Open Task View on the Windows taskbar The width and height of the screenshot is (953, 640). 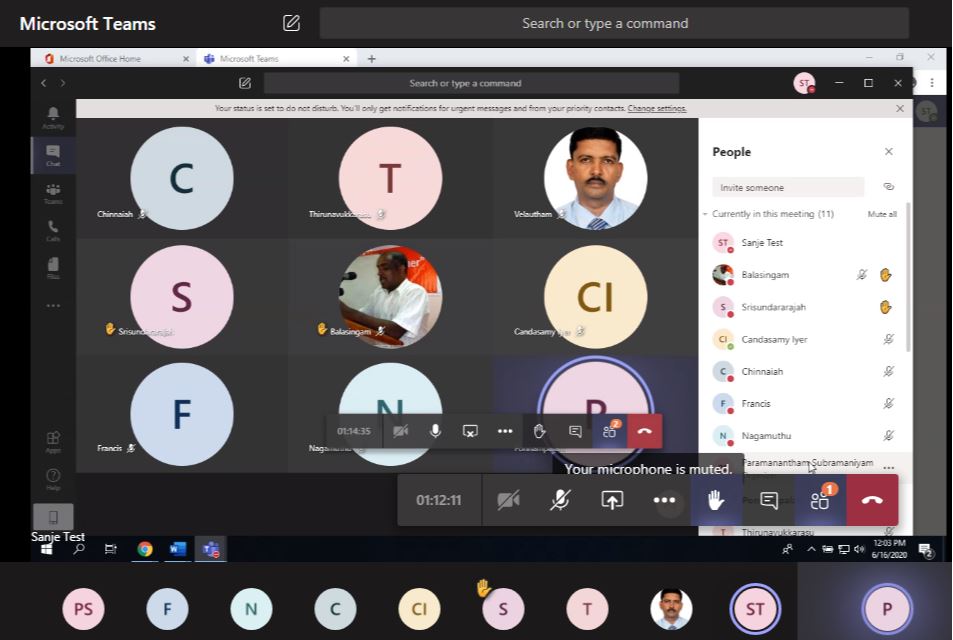coord(110,549)
